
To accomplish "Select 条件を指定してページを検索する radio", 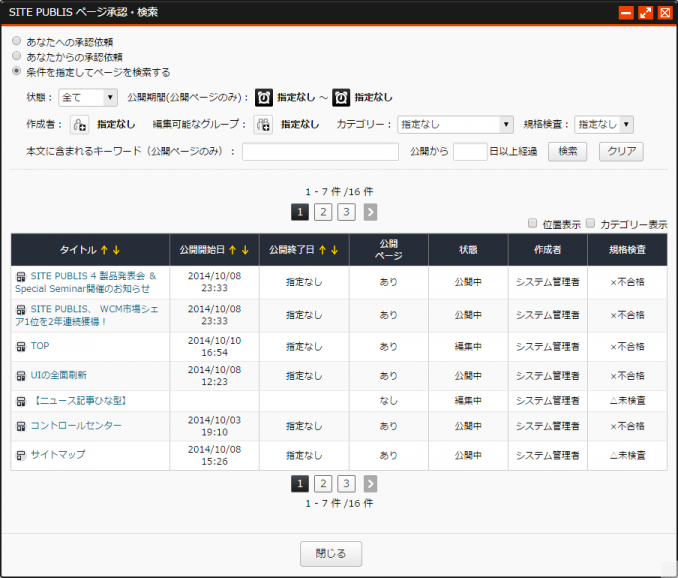I will click(16, 71).
